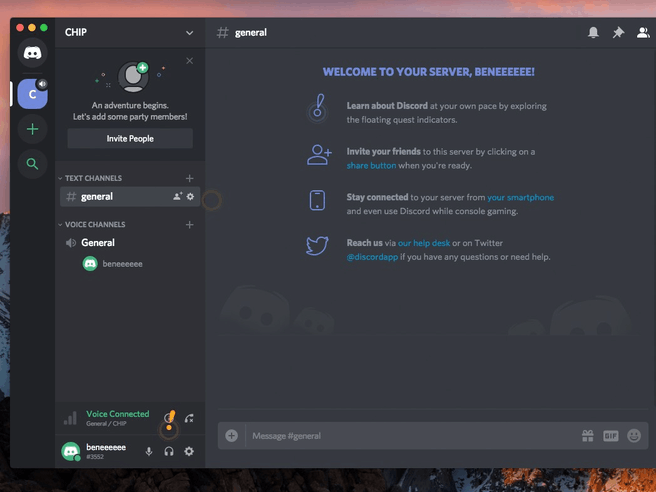
Task: Open the GIF picker
Action: coord(611,436)
